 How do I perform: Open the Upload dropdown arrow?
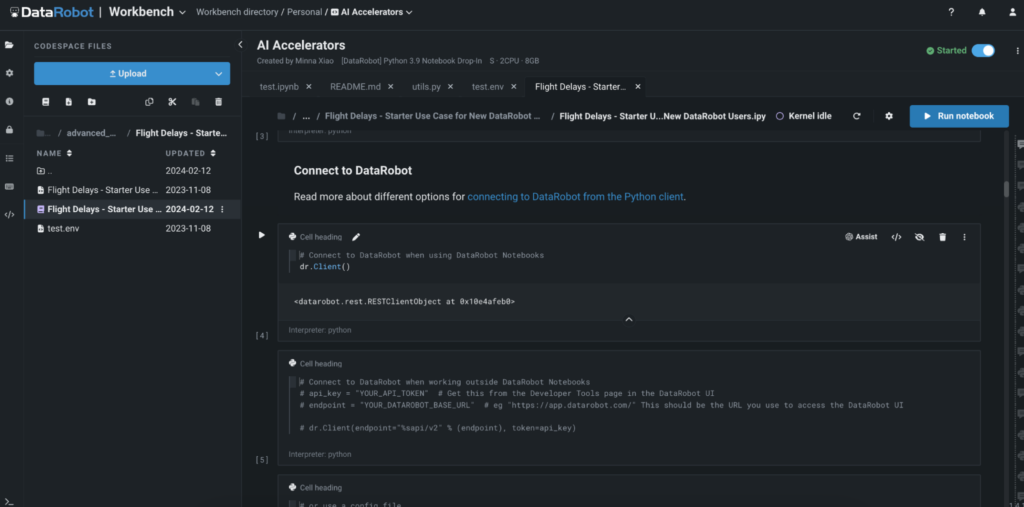[x=219, y=74]
